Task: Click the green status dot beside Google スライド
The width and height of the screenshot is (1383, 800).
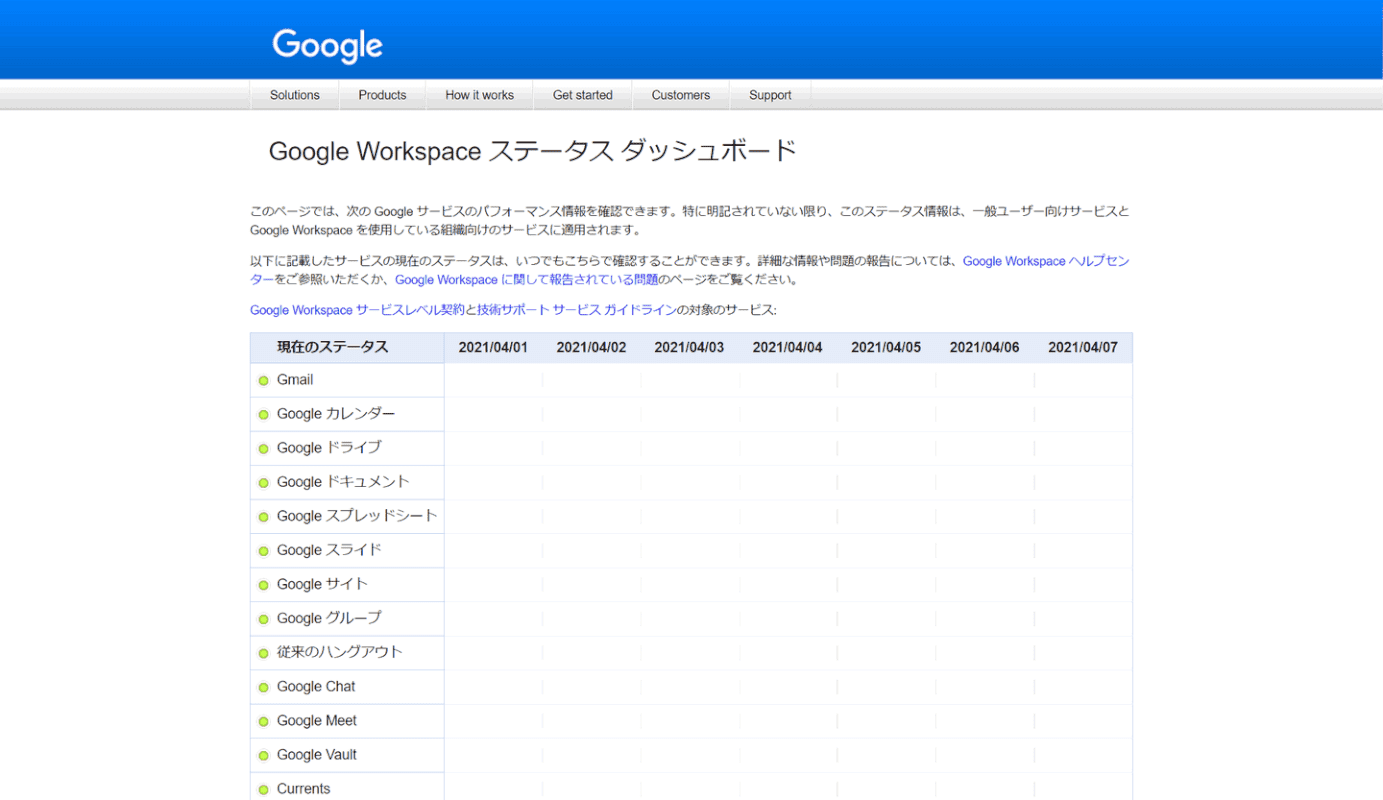Action: point(264,551)
